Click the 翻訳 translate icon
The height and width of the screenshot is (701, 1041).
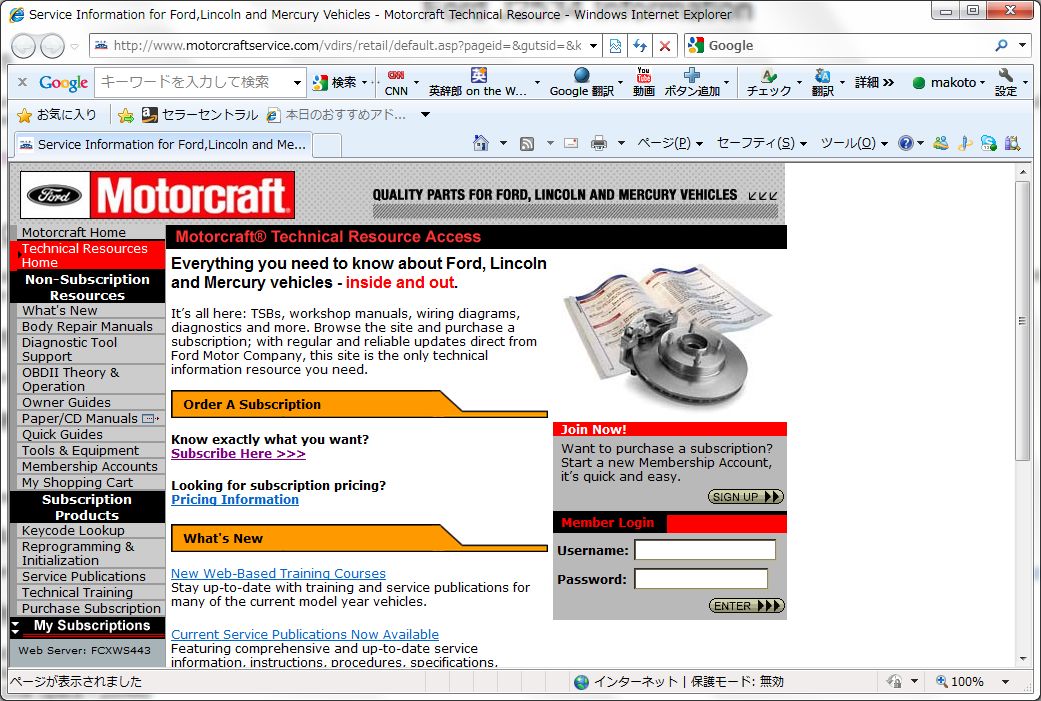click(823, 75)
